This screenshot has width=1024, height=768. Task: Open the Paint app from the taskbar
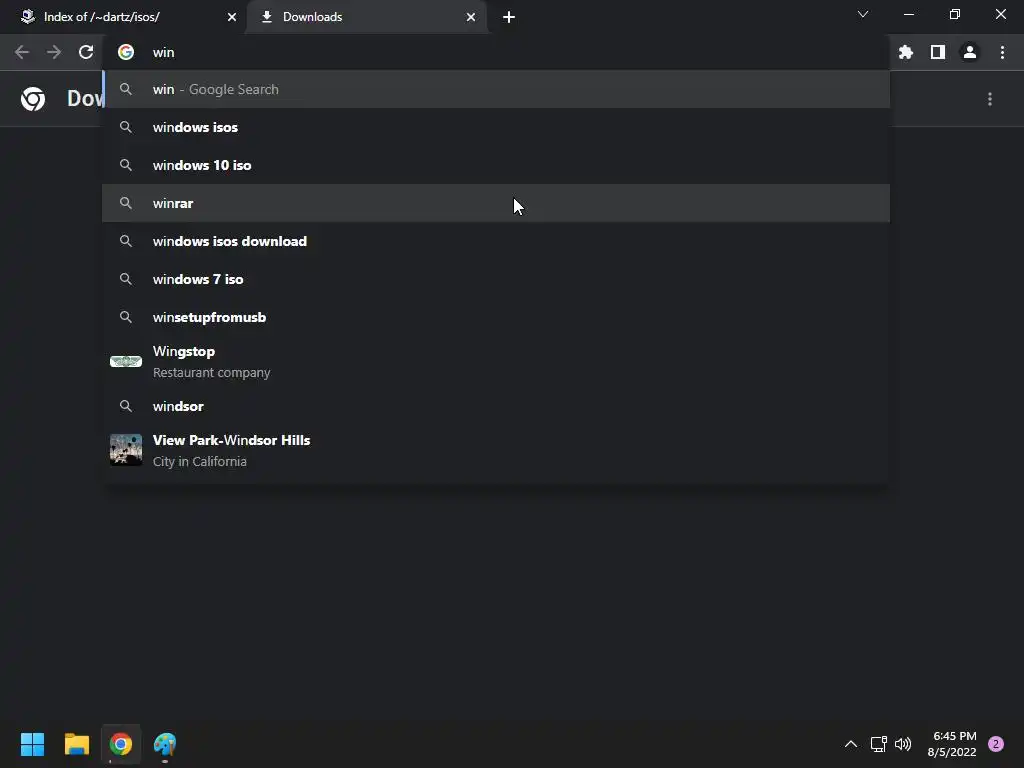(x=165, y=744)
